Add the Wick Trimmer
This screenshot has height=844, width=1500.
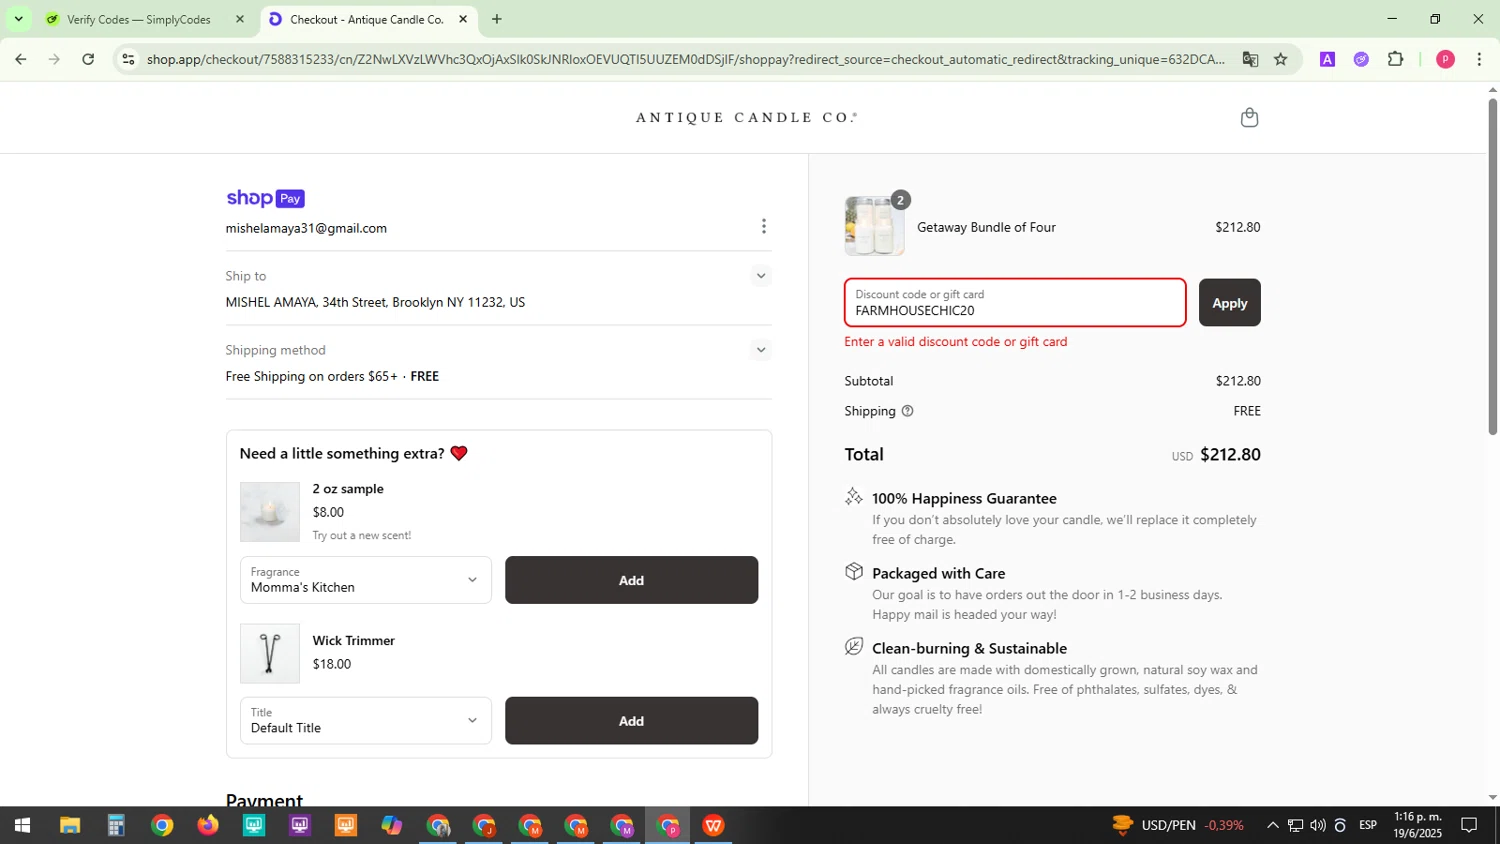(x=631, y=721)
